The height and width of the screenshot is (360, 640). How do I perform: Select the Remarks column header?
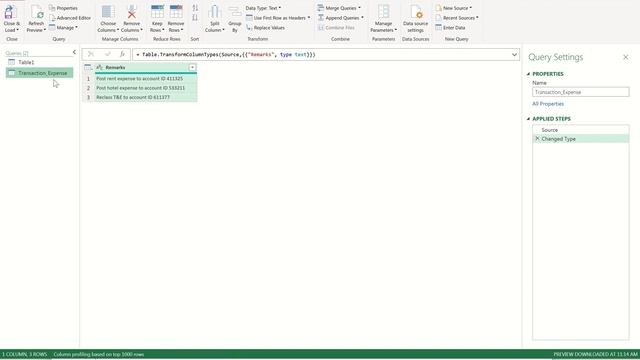pos(146,67)
